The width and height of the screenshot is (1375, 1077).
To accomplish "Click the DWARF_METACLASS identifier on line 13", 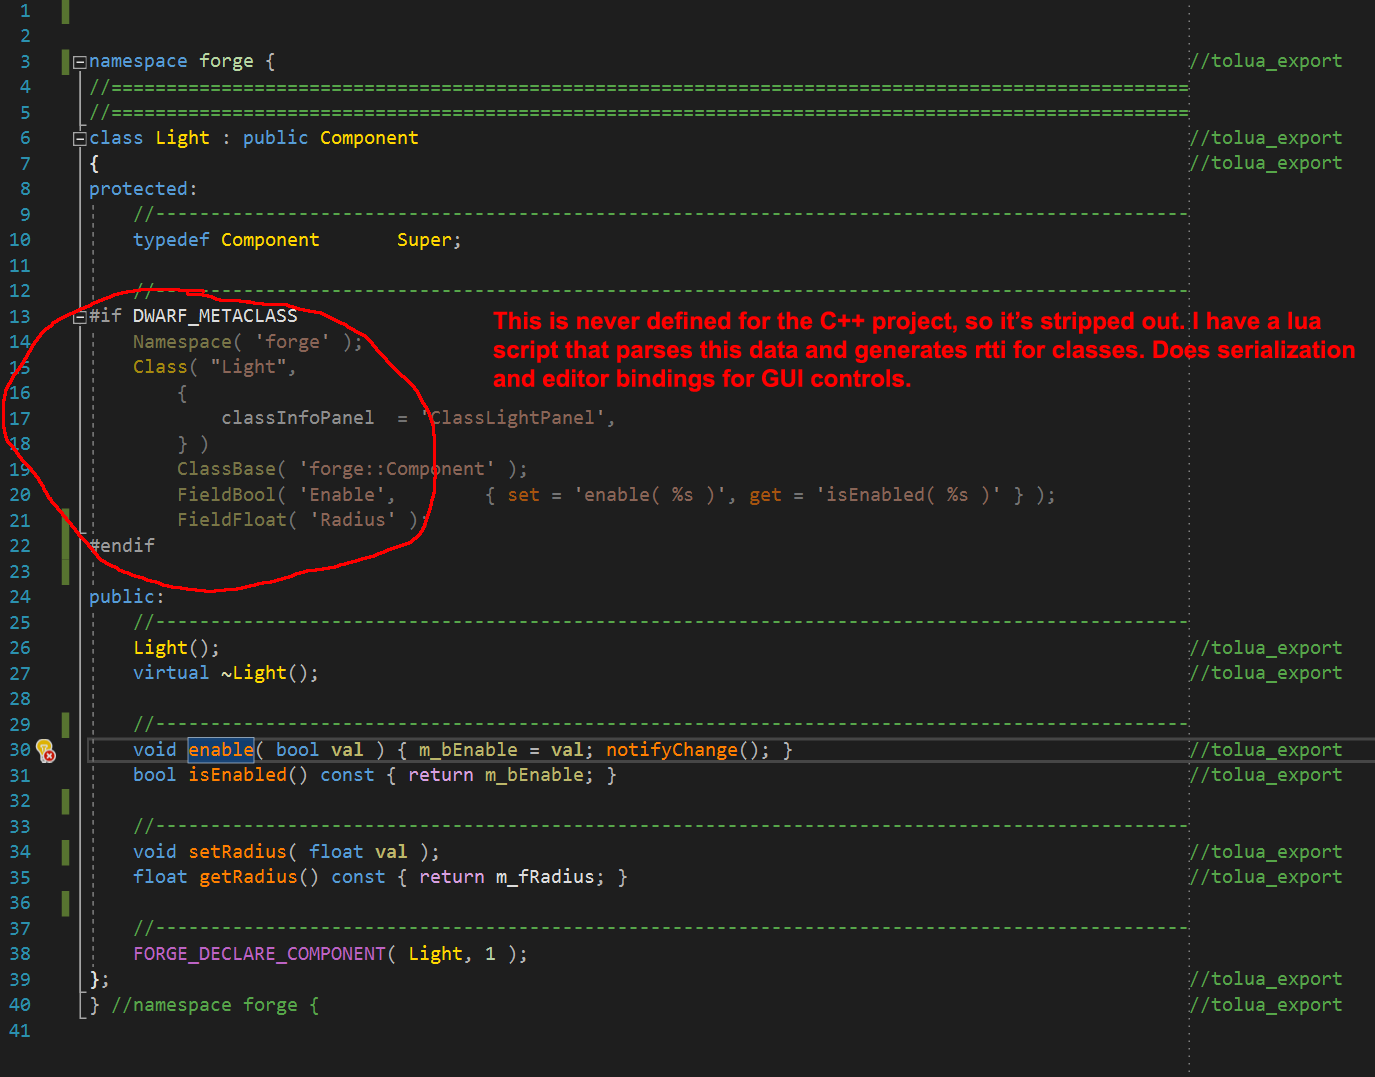I will 215,316.
